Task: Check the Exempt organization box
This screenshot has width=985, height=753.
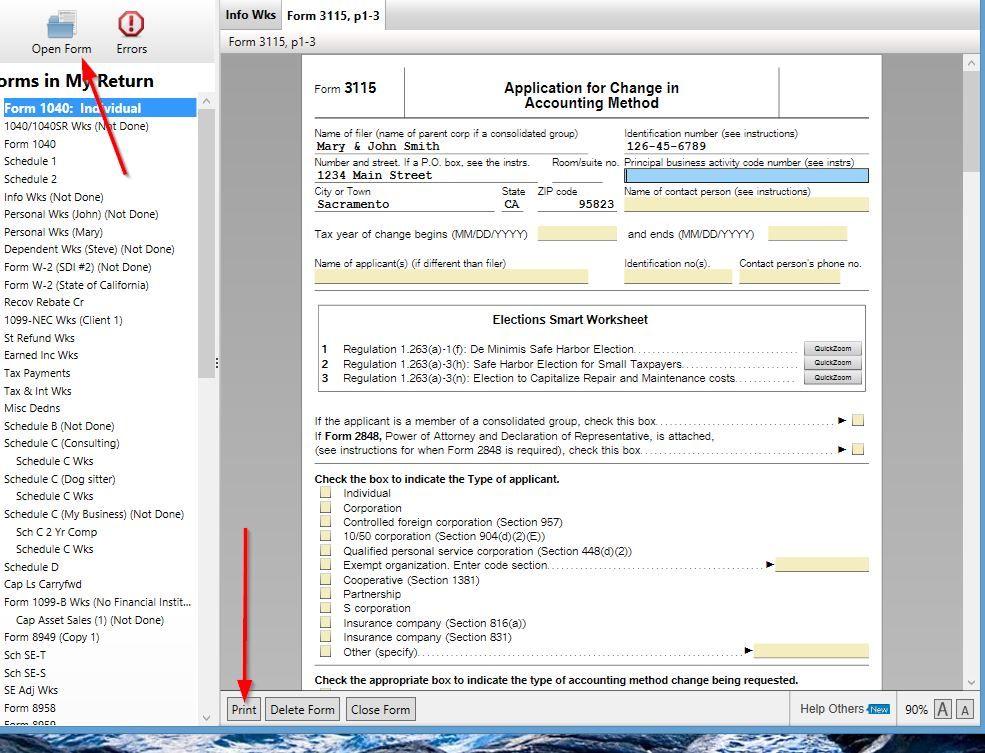Action: [325, 564]
